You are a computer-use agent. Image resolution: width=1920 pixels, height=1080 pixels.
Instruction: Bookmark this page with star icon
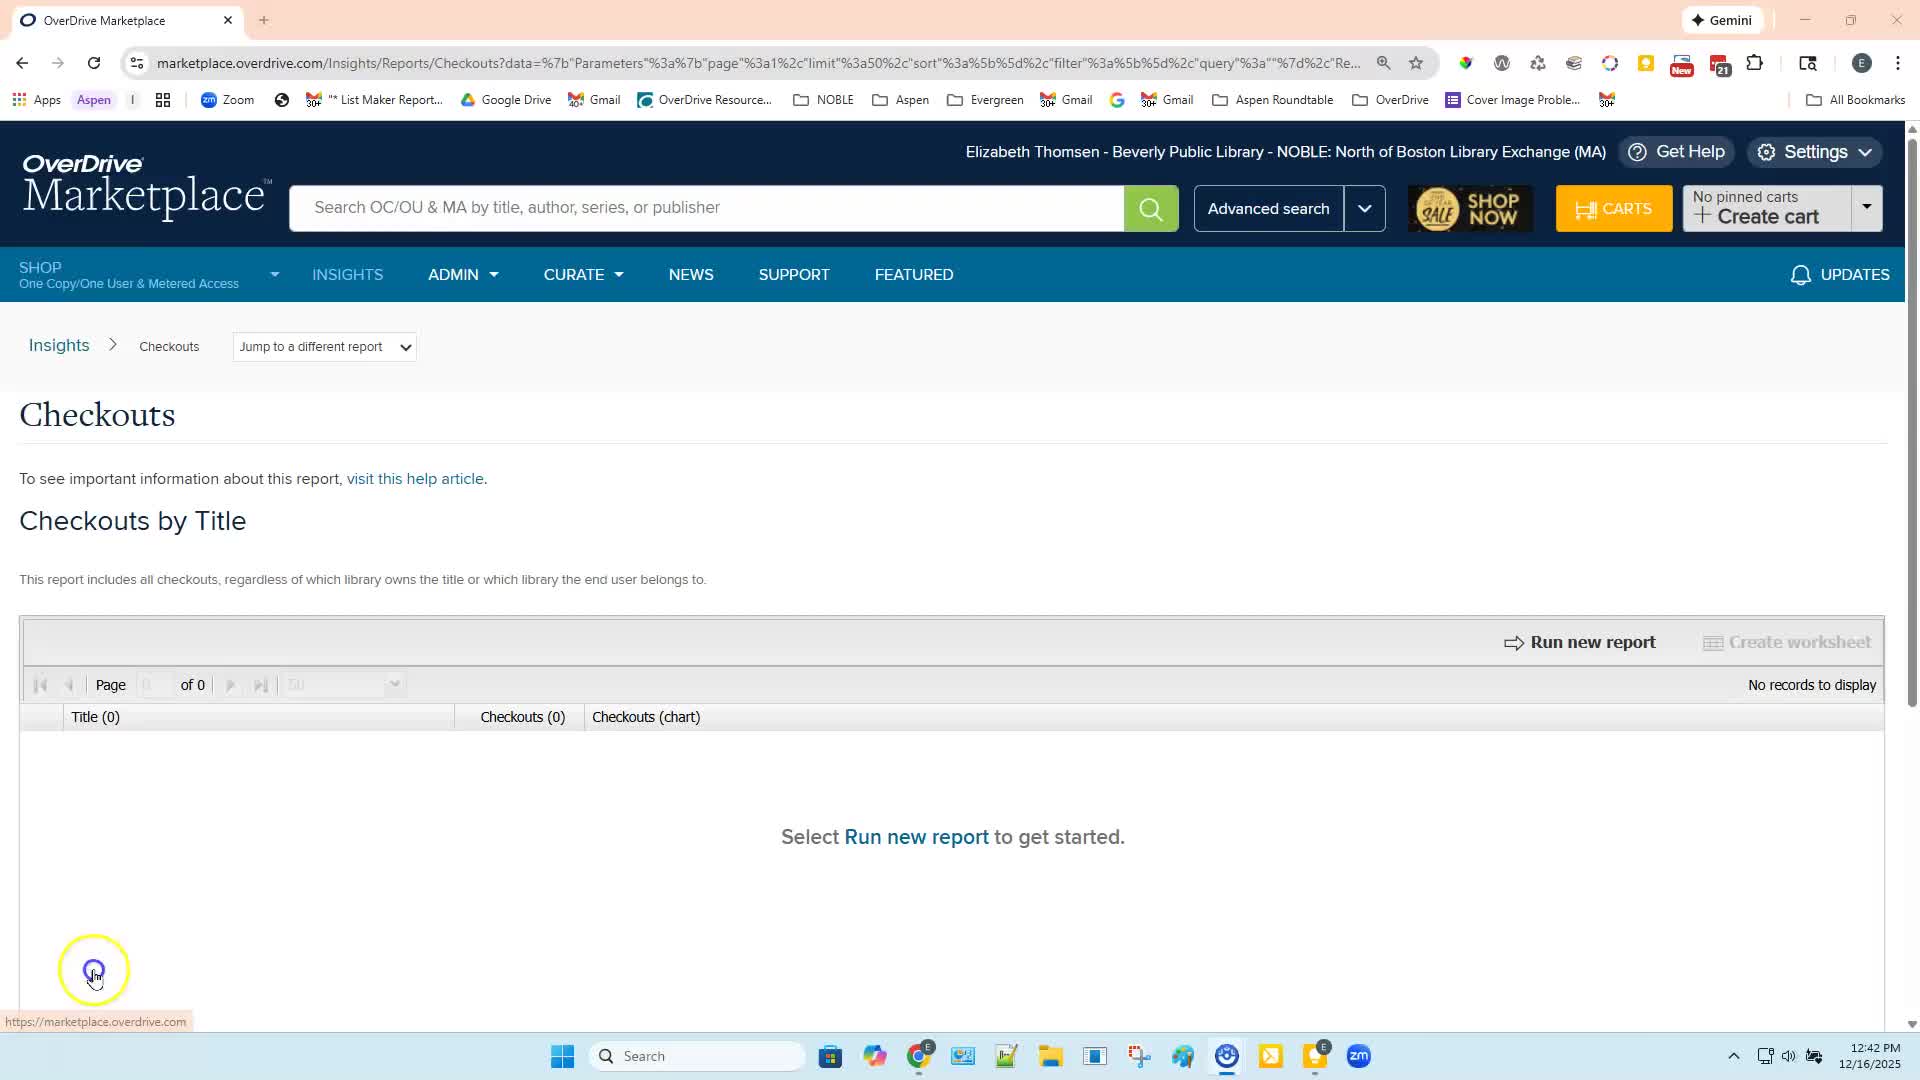click(x=1415, y=63)
